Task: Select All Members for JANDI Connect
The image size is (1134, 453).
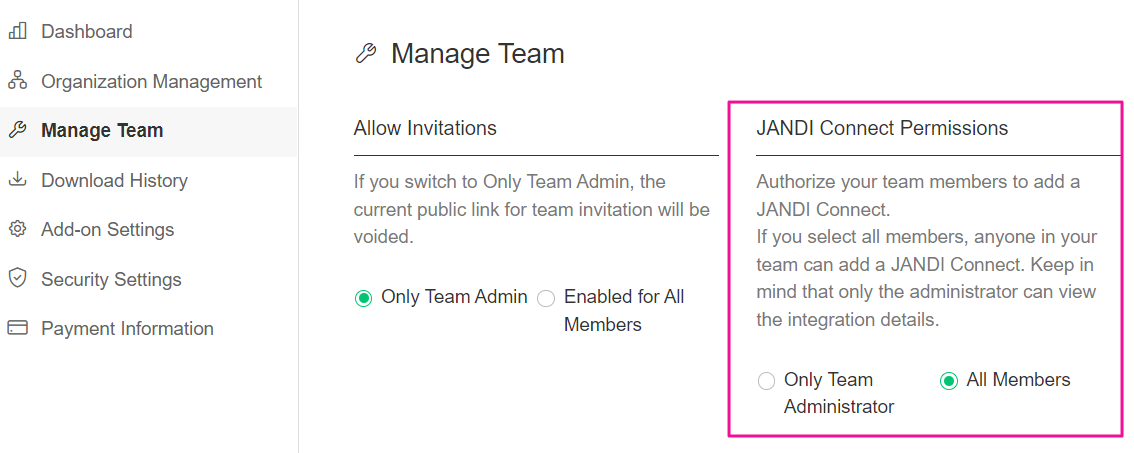Action: click(949, 381)
